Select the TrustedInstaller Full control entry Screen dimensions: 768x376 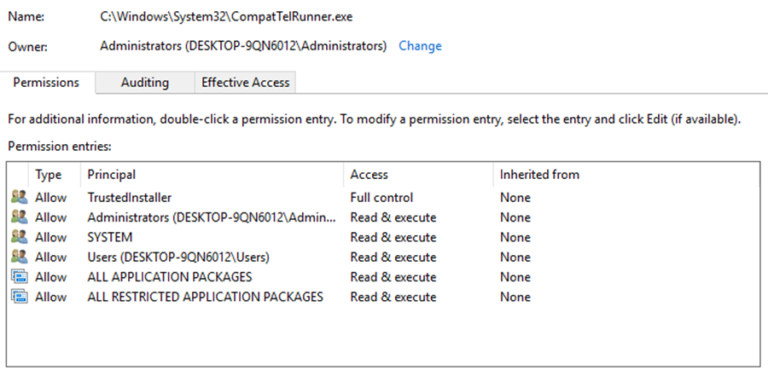point(383,197)
